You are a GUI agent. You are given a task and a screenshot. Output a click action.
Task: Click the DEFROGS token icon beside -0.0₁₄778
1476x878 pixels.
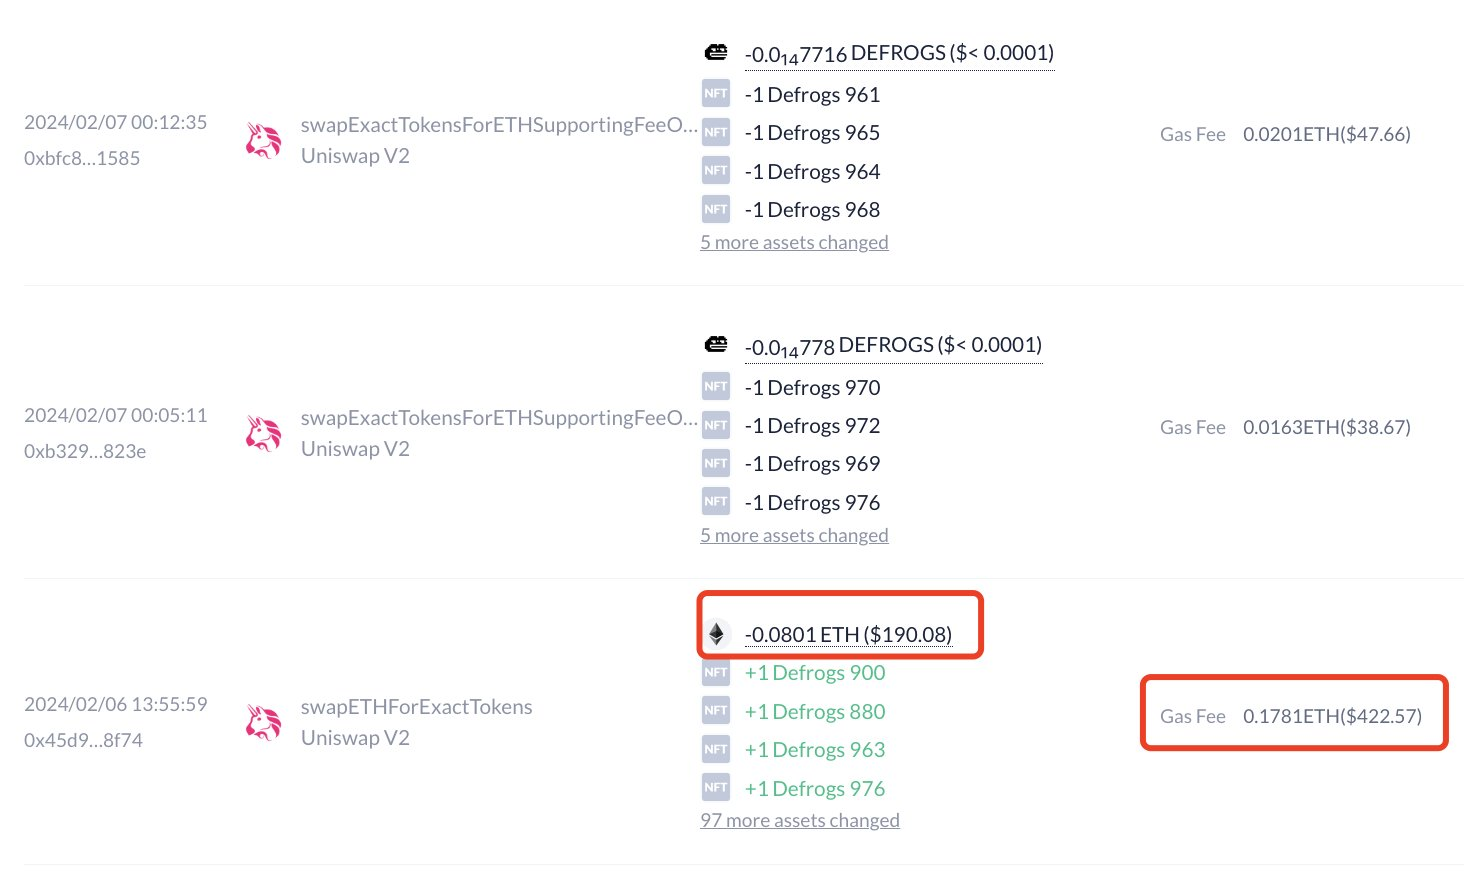(x=716, y=345)
